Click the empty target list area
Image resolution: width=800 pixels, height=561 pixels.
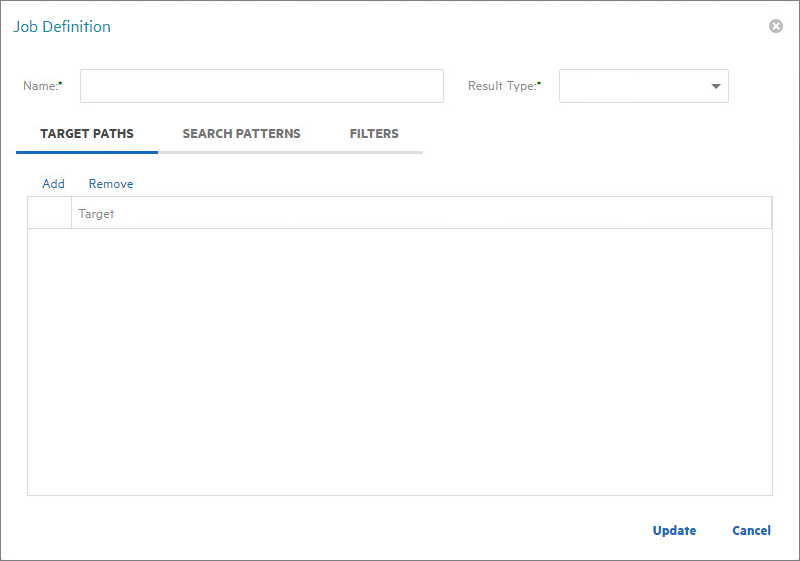tap(400, 360)
